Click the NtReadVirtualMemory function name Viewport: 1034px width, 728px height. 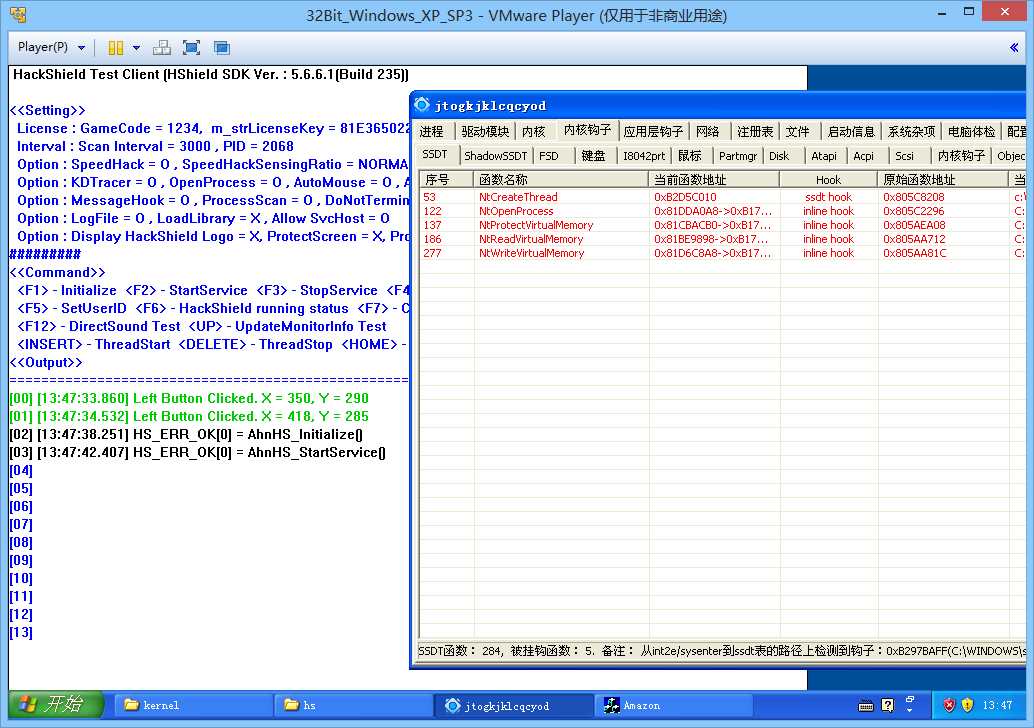[x=531, y=239]
